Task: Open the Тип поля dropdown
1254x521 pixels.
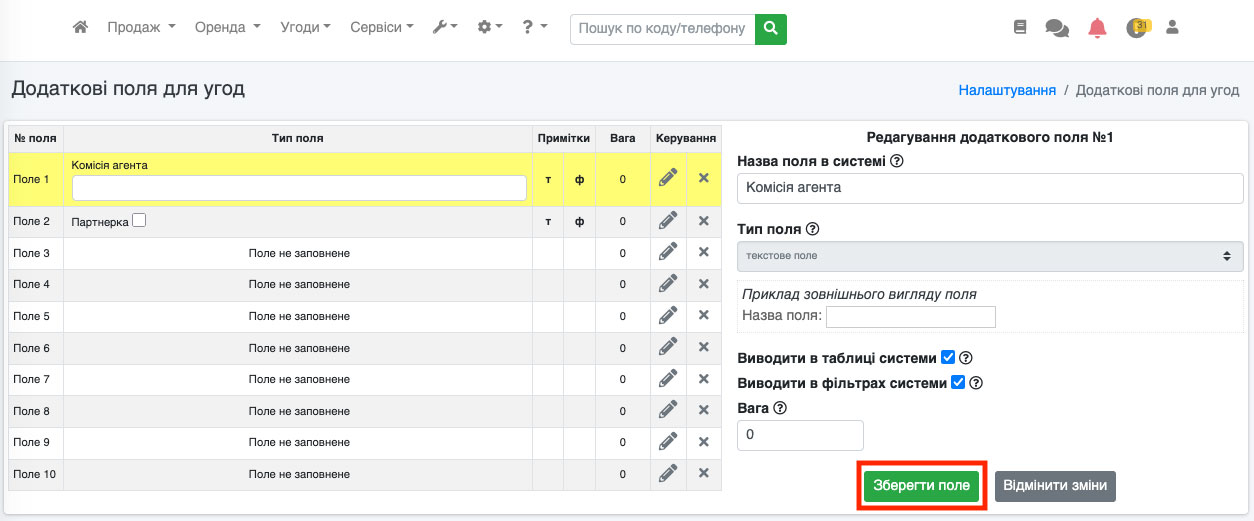Action: click(x=989, y=256)
